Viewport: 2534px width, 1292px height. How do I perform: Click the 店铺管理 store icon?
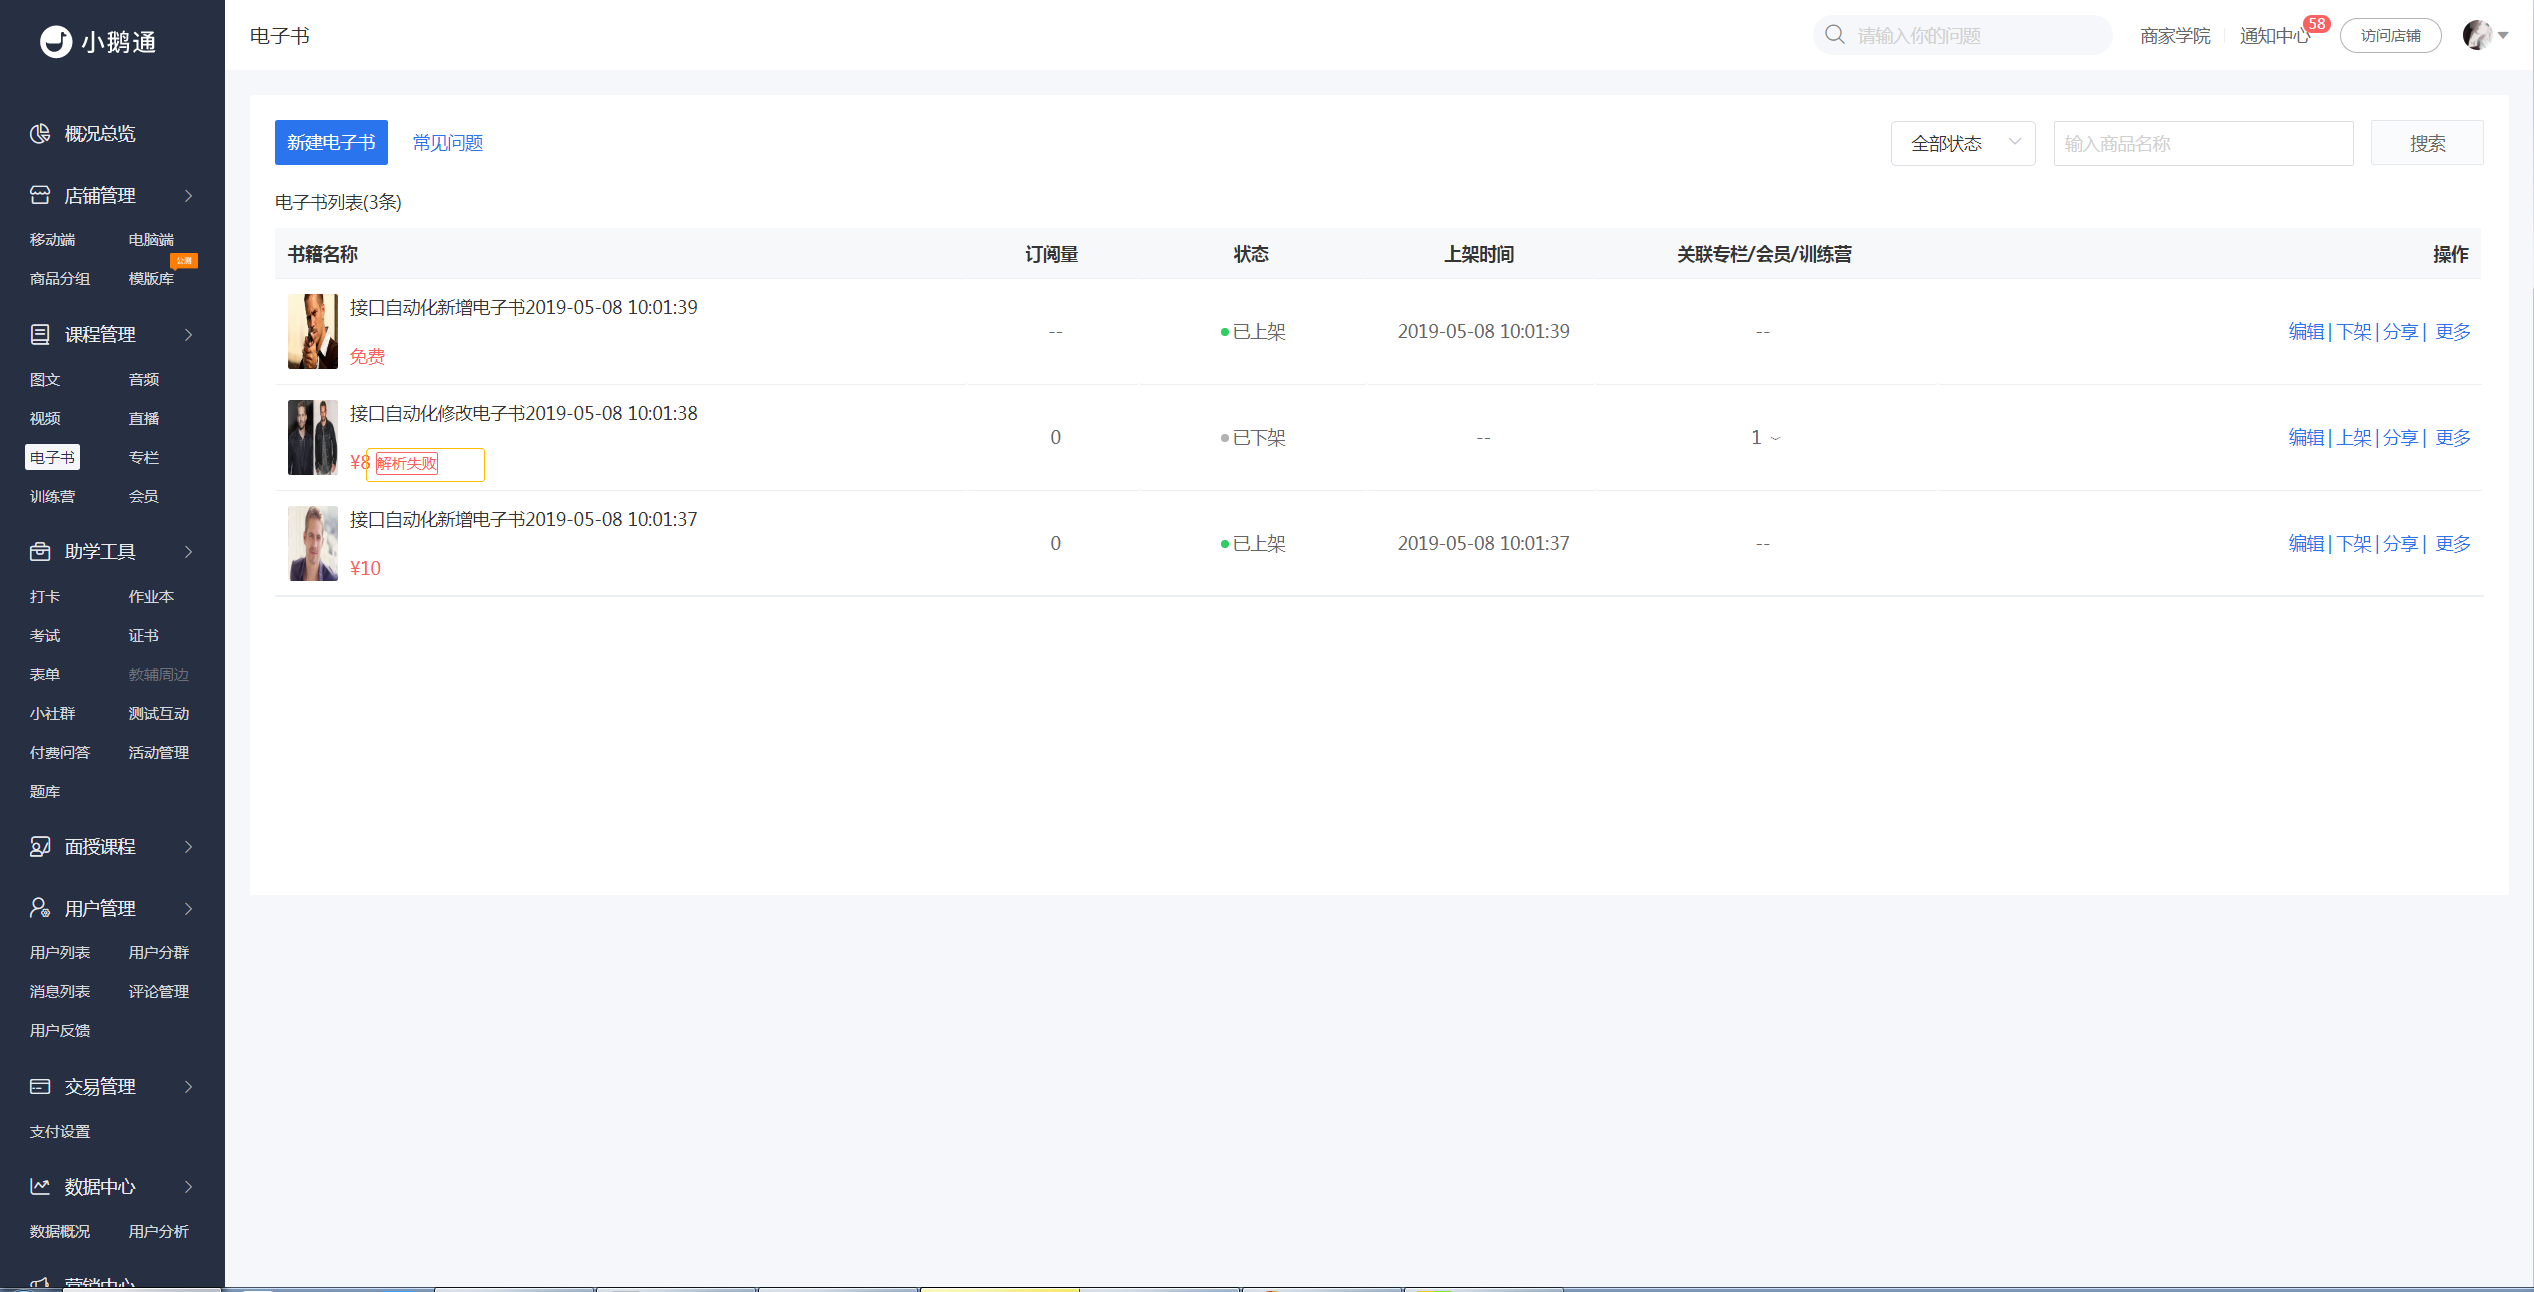tap(40, 195)
